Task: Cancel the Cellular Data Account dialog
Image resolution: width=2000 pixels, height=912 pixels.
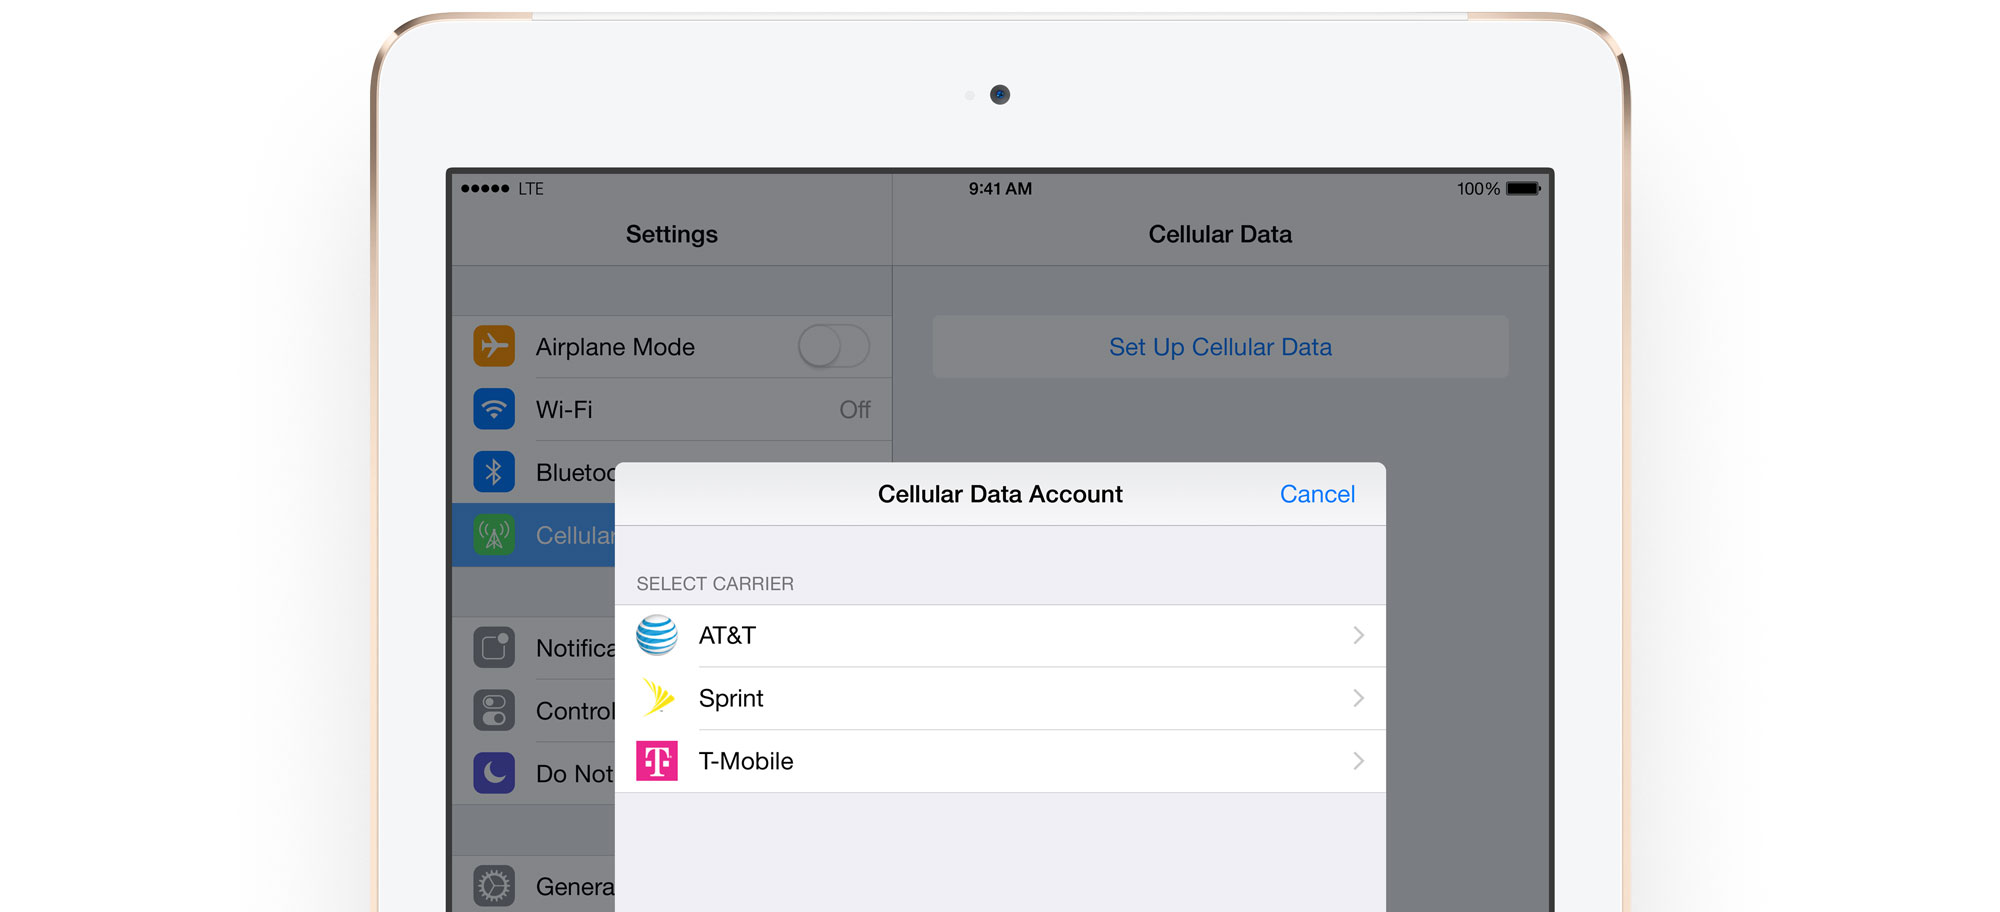Action: tap(1317, 494)
